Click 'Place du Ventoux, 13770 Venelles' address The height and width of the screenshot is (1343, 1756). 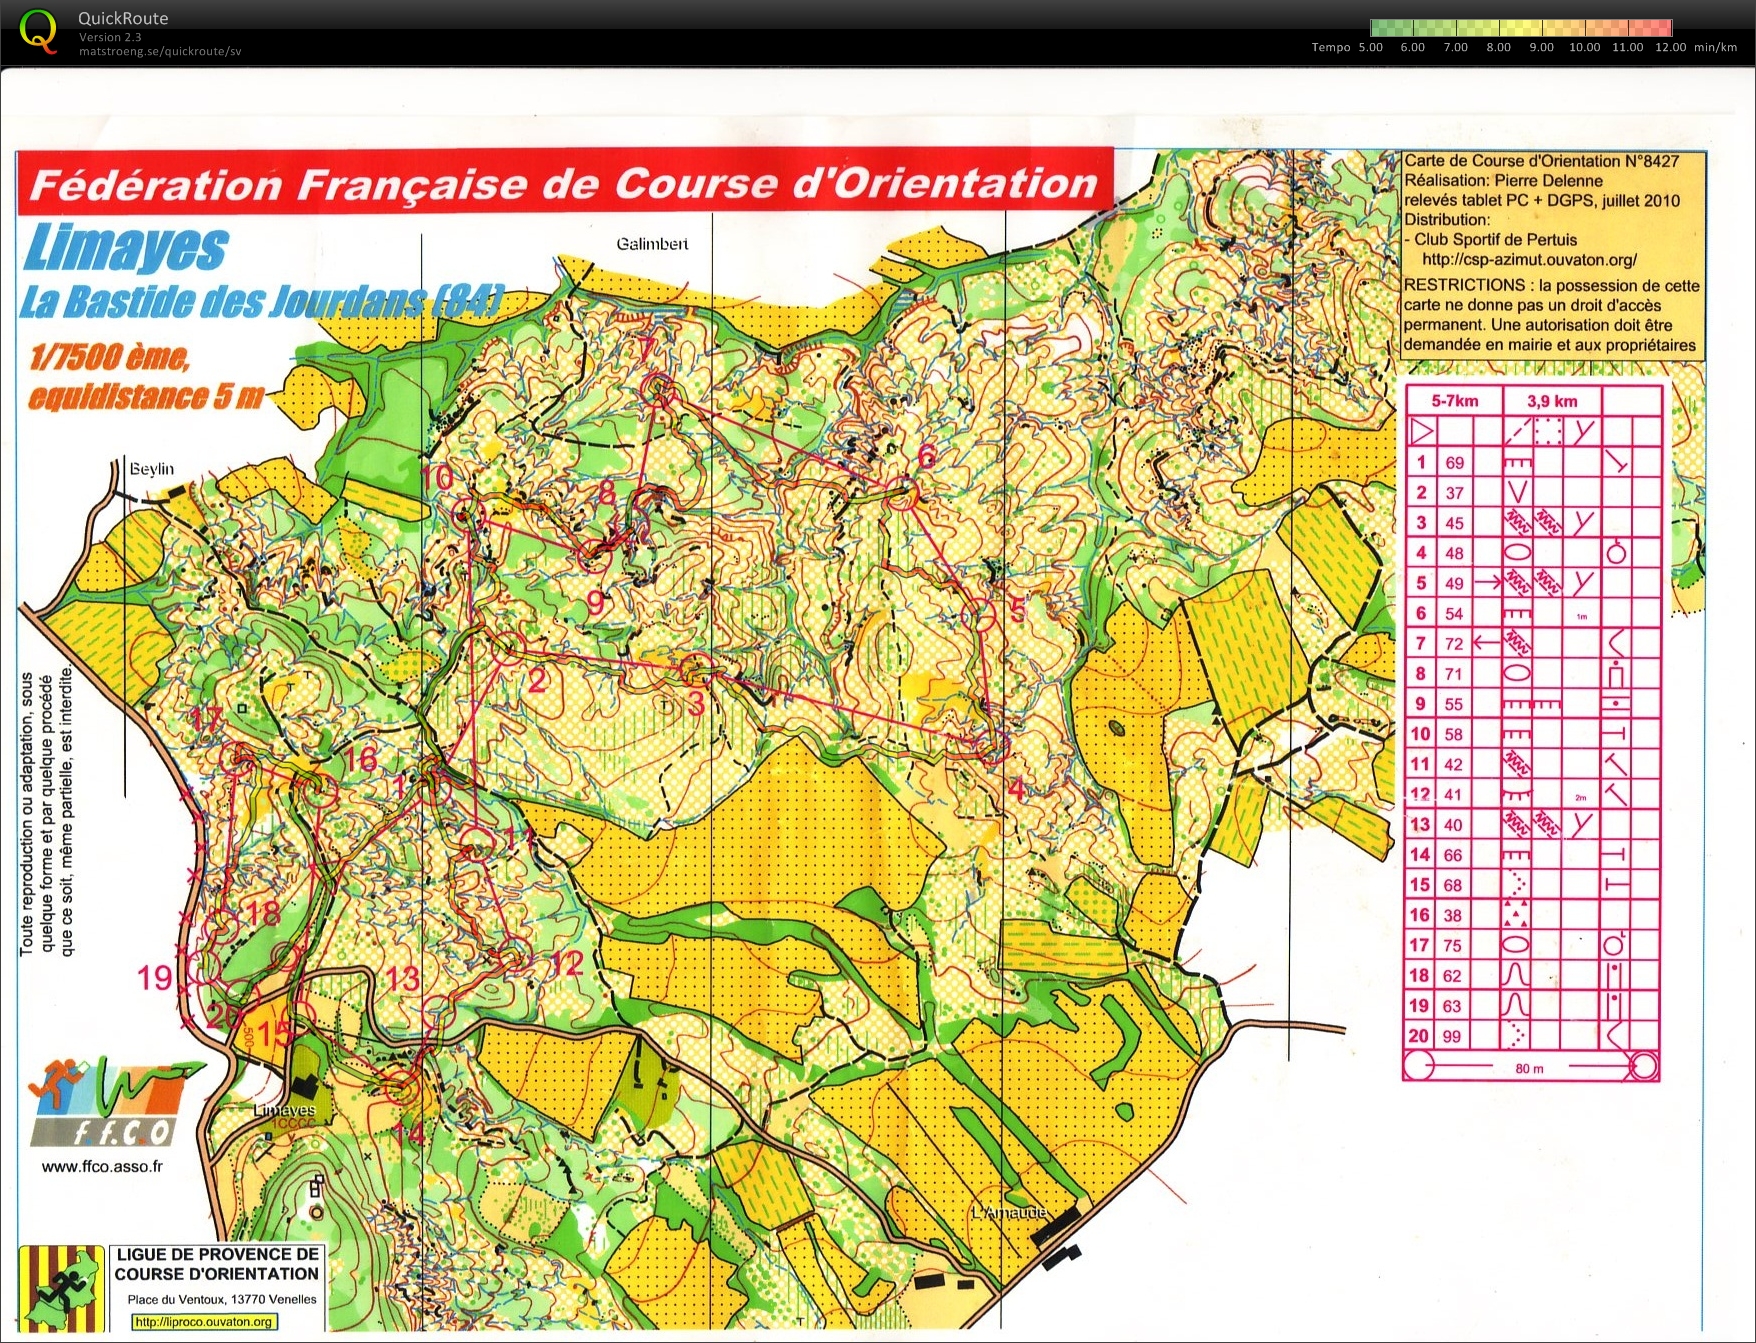pos(222,1299)
